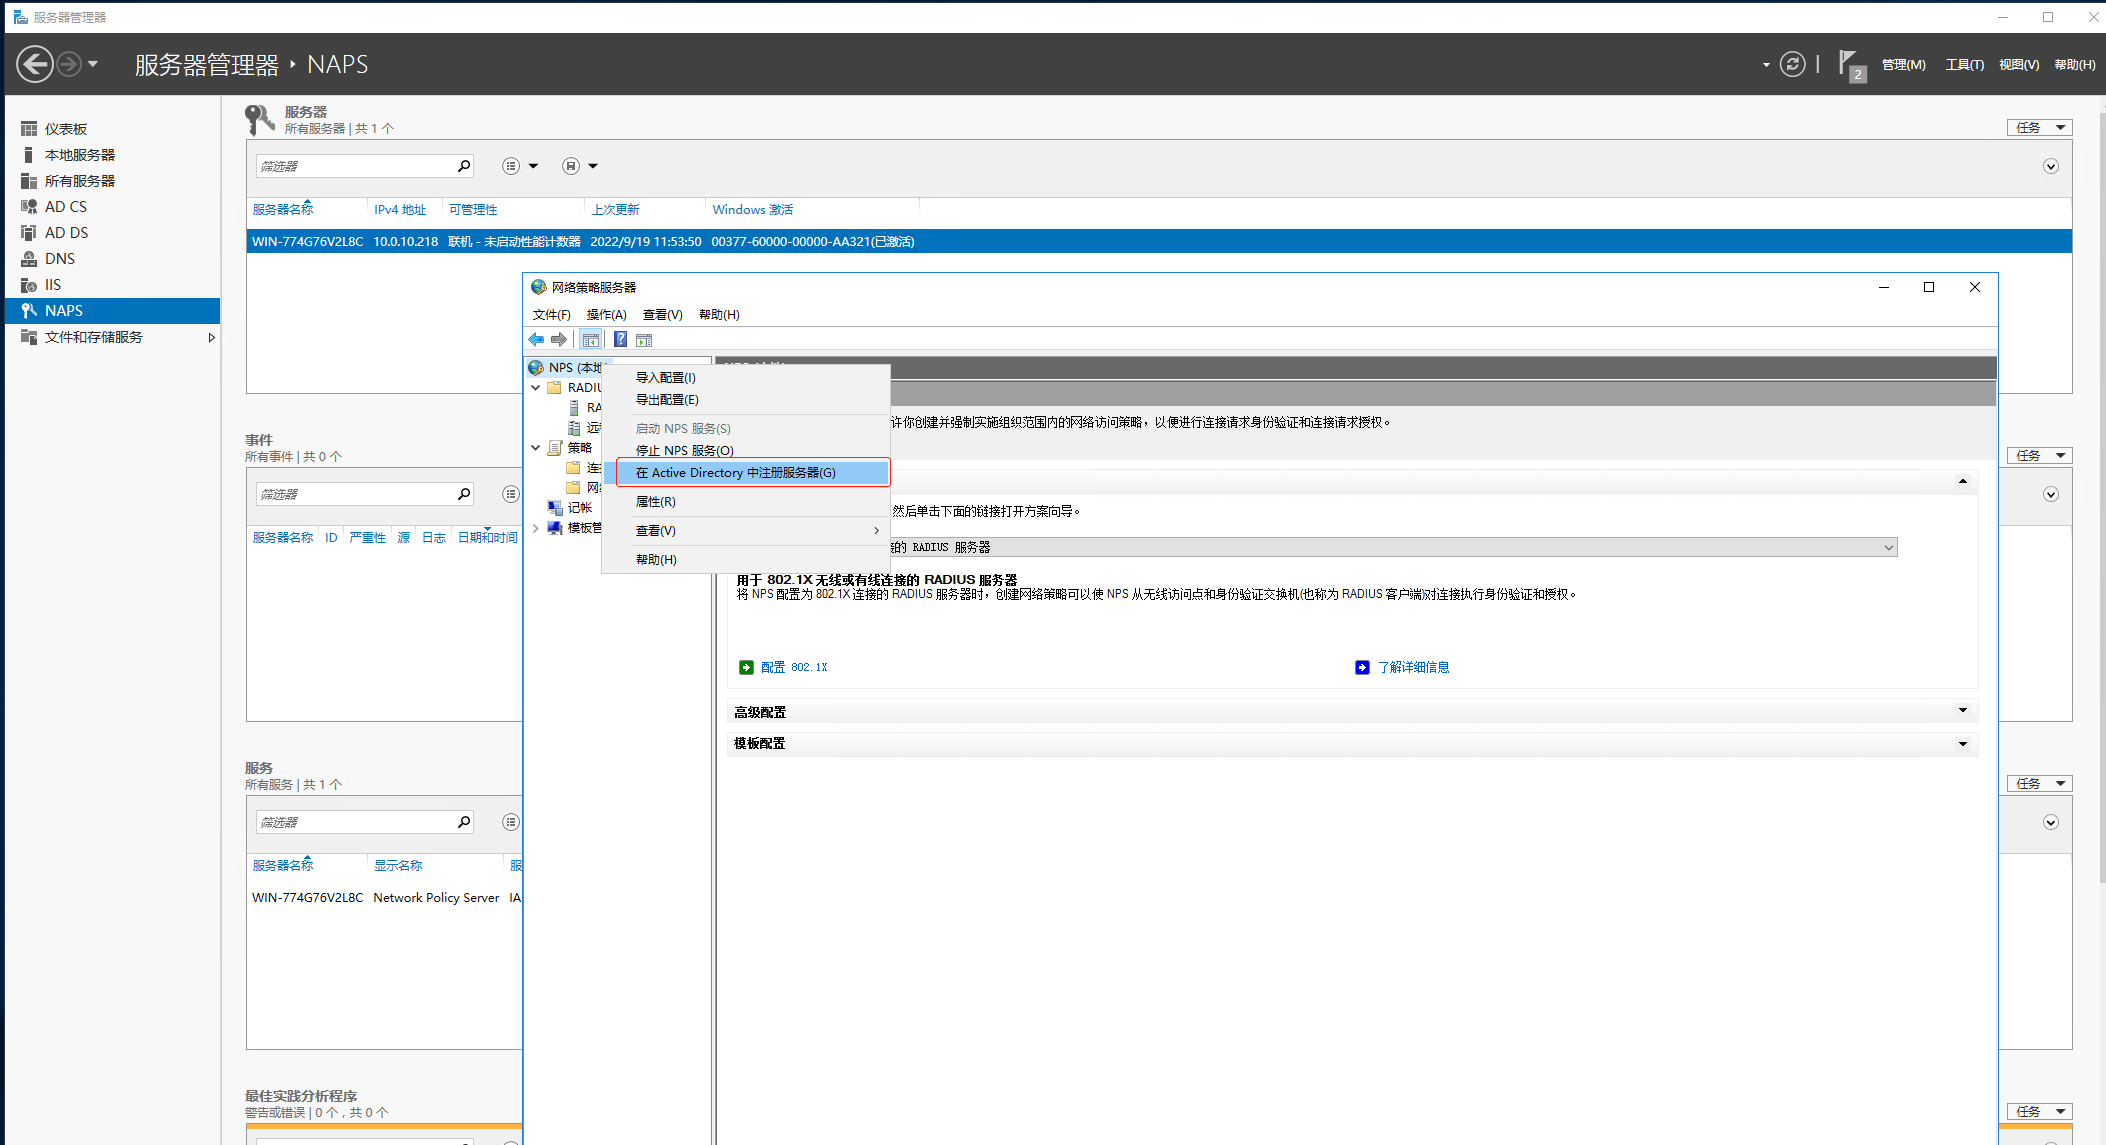Click the magnifier in the services filter box
2106x1145 pixels.
(x=464, y=822)
